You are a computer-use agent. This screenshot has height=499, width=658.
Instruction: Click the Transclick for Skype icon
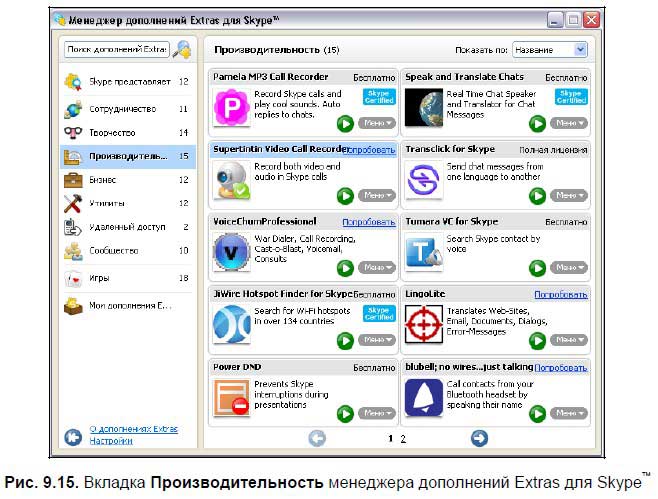point(424,180)
